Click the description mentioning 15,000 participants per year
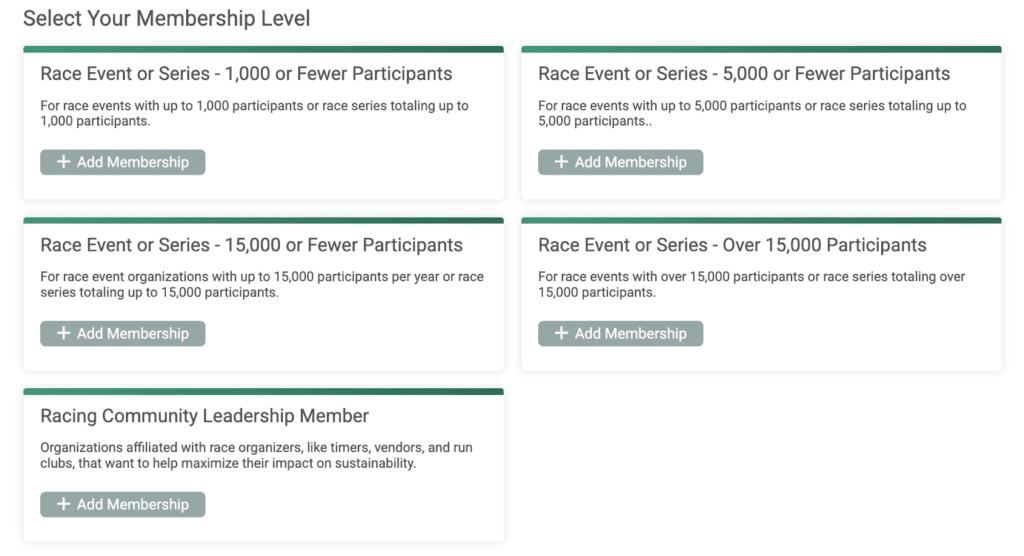1024x556 pixels. (x=261, y=284)
